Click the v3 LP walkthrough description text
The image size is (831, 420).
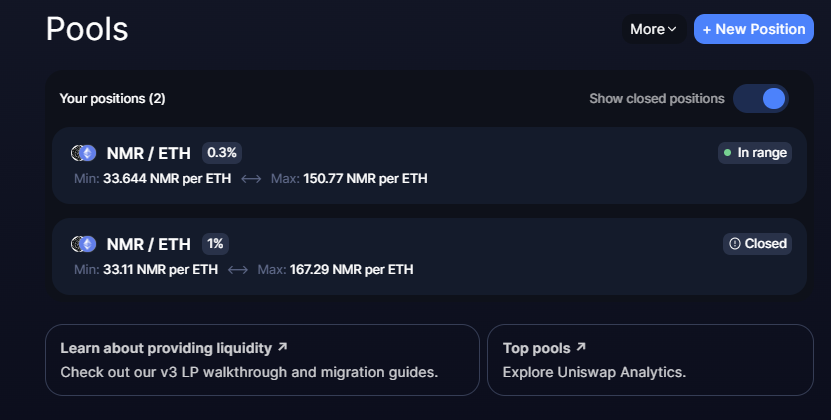pos(249,372)
